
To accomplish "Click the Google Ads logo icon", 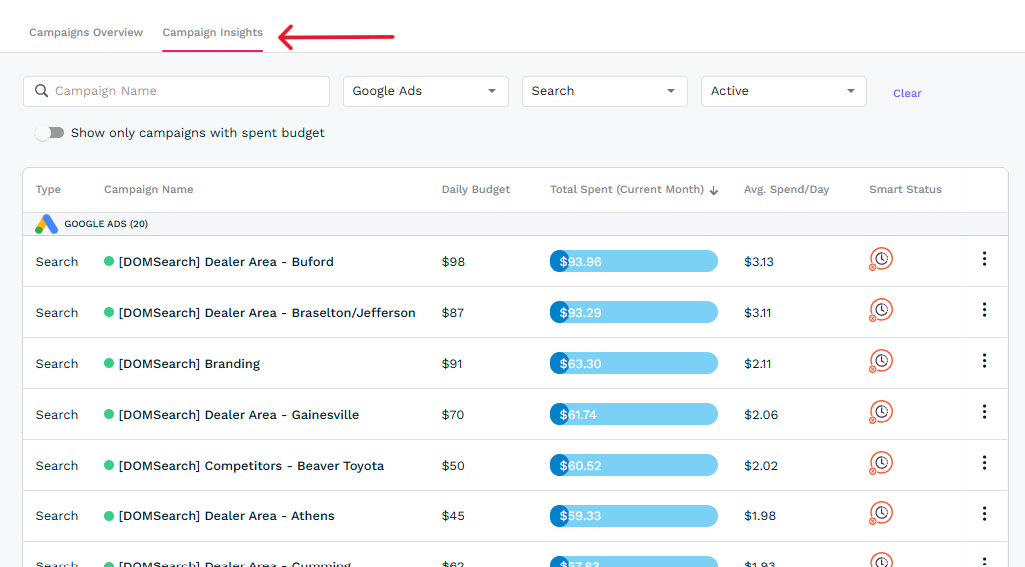I will (x=47, y=224).
